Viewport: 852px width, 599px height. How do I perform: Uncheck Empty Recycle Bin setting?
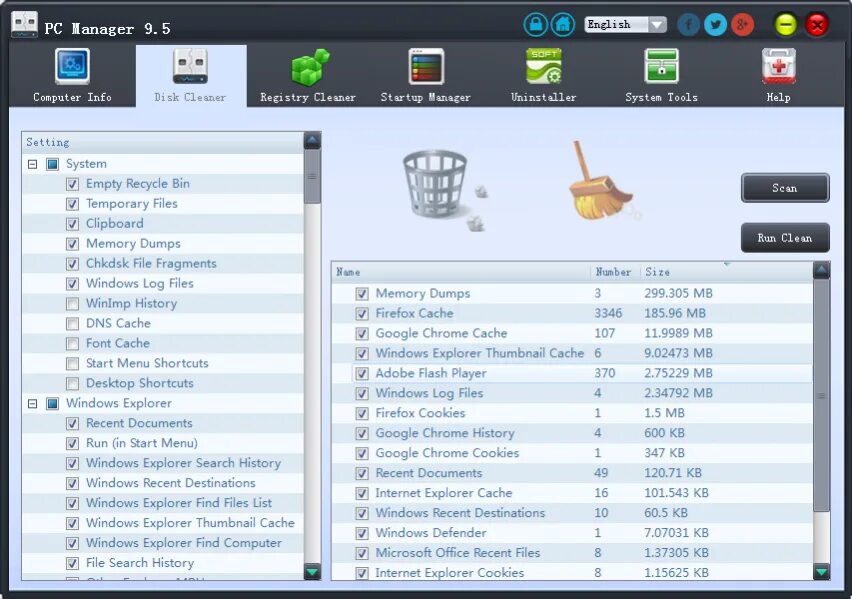tap(72, 184)
